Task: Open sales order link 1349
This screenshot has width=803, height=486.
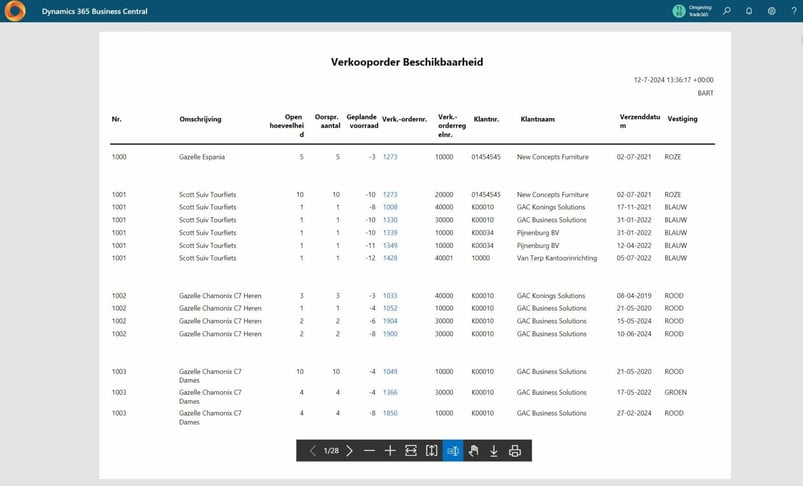Action: point(390,246)
